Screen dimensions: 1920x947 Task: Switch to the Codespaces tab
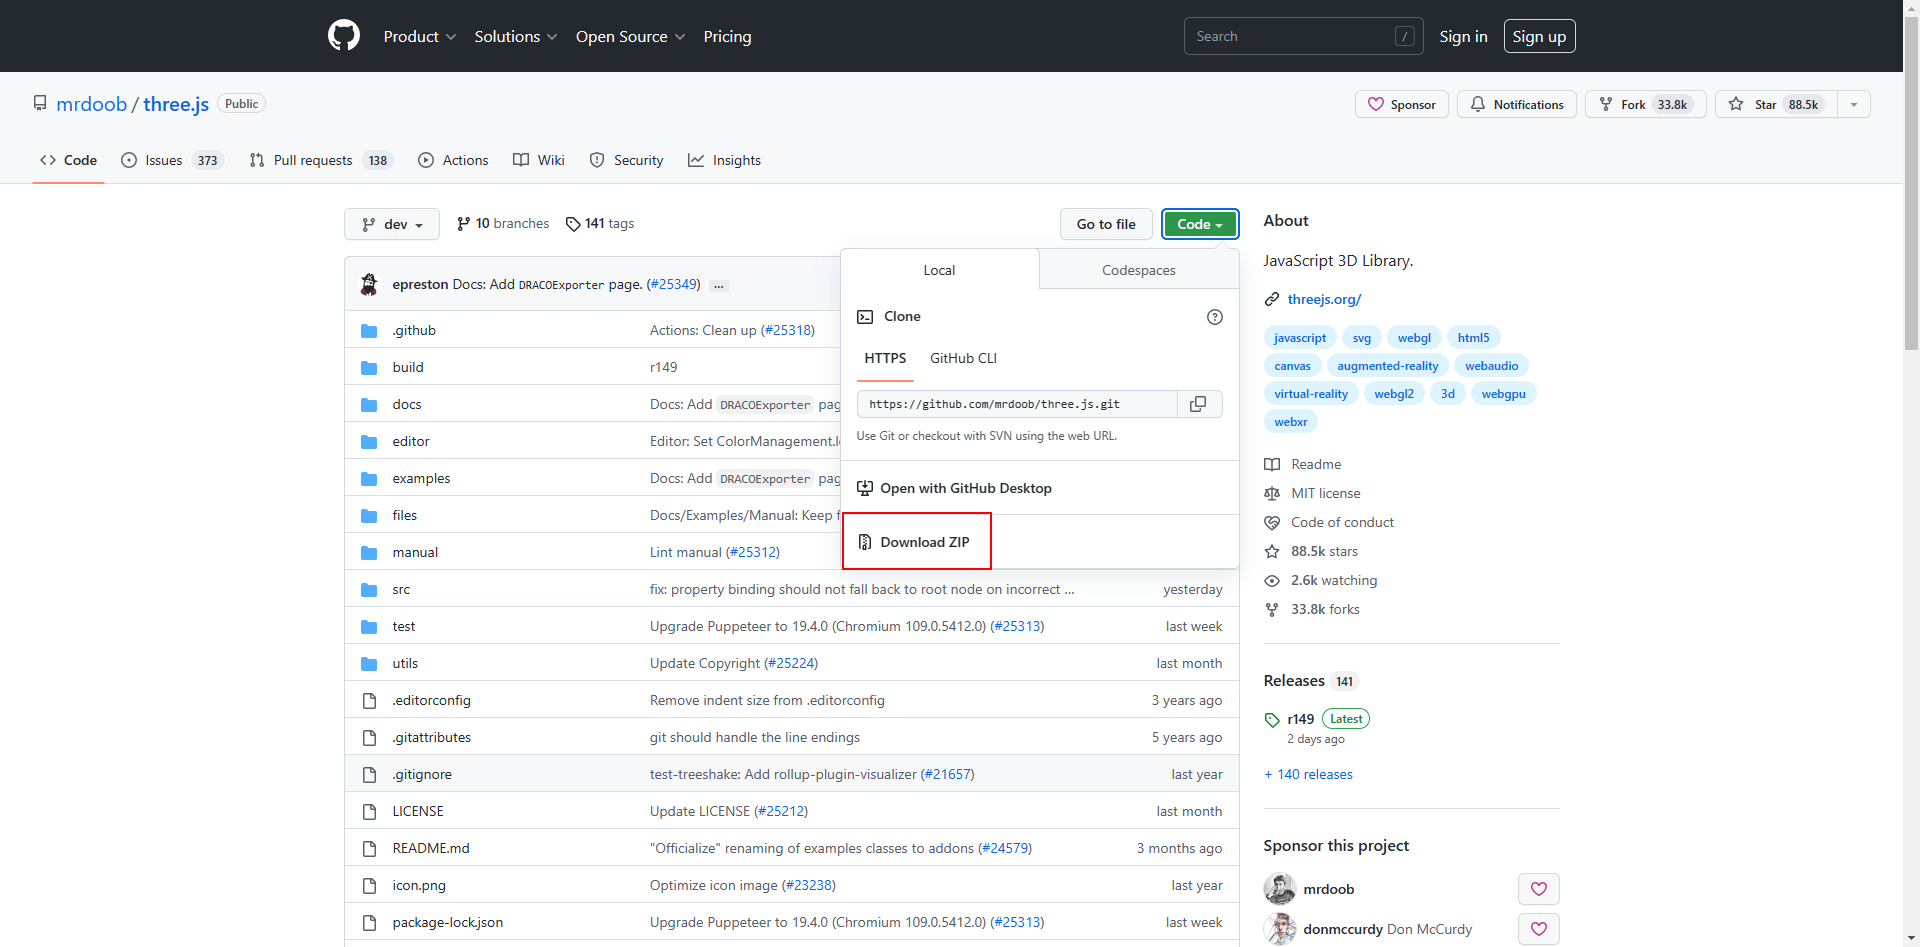[1139, 270]
